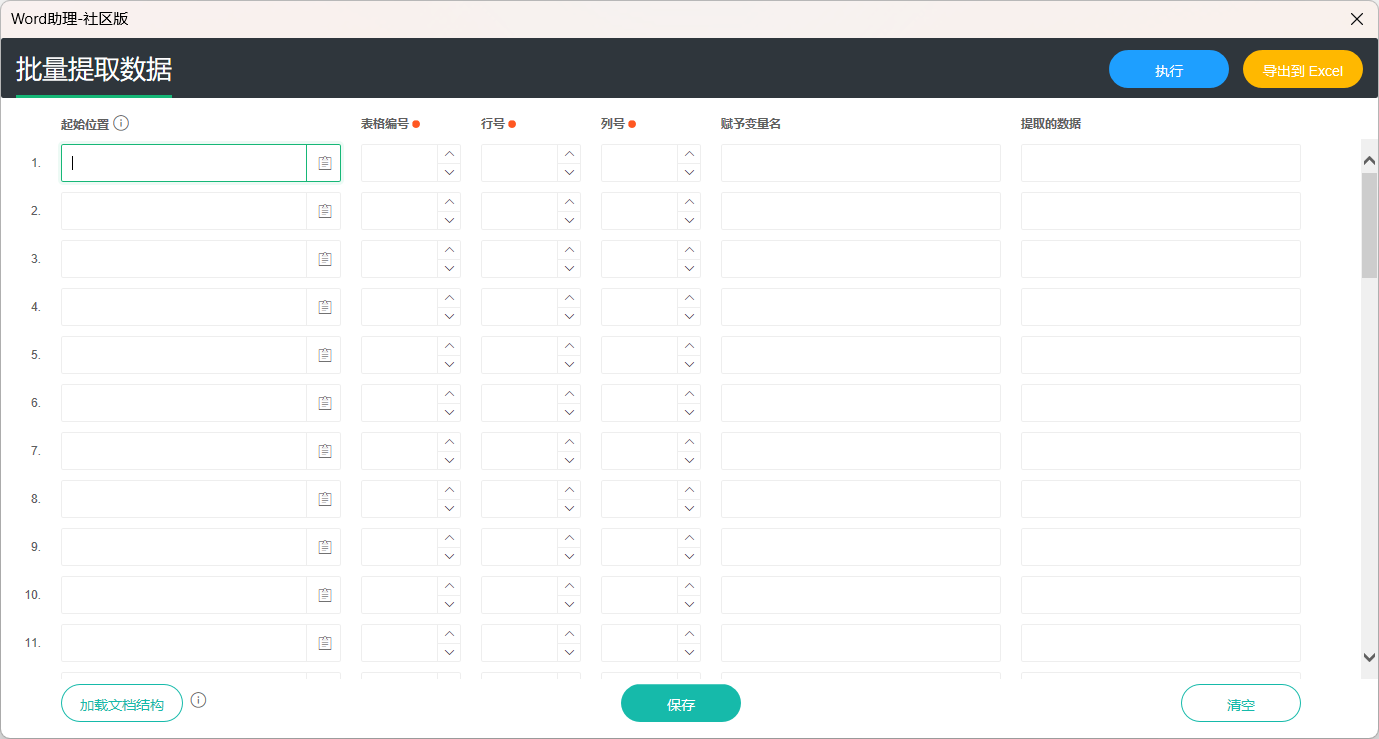1379x739 pixels.
Task: Increase 表格编号 value in row 2
Action: click(449, 202)
